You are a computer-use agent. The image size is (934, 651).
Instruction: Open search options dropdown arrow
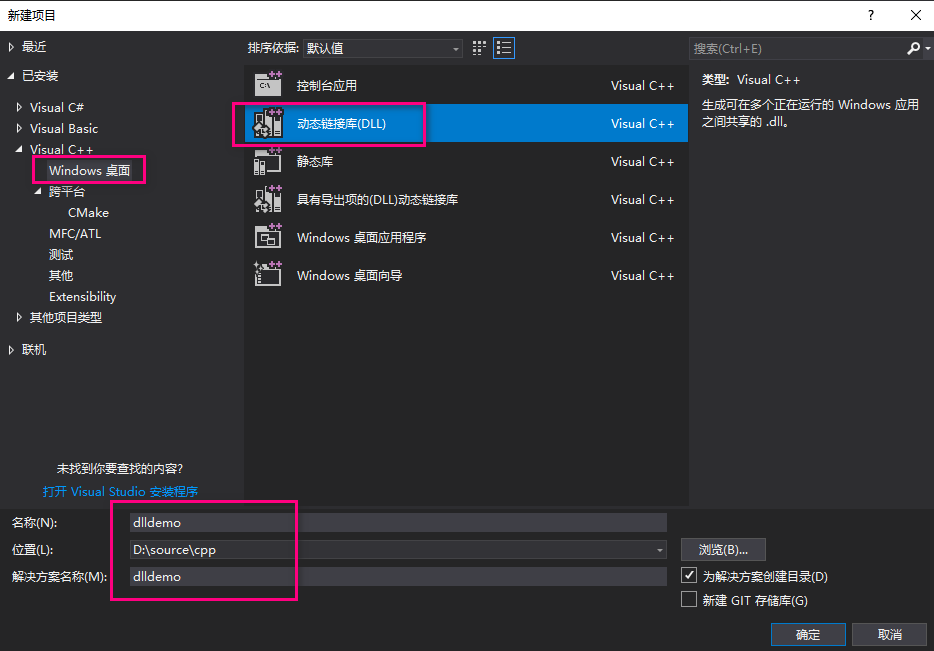[x=927, y=48]
